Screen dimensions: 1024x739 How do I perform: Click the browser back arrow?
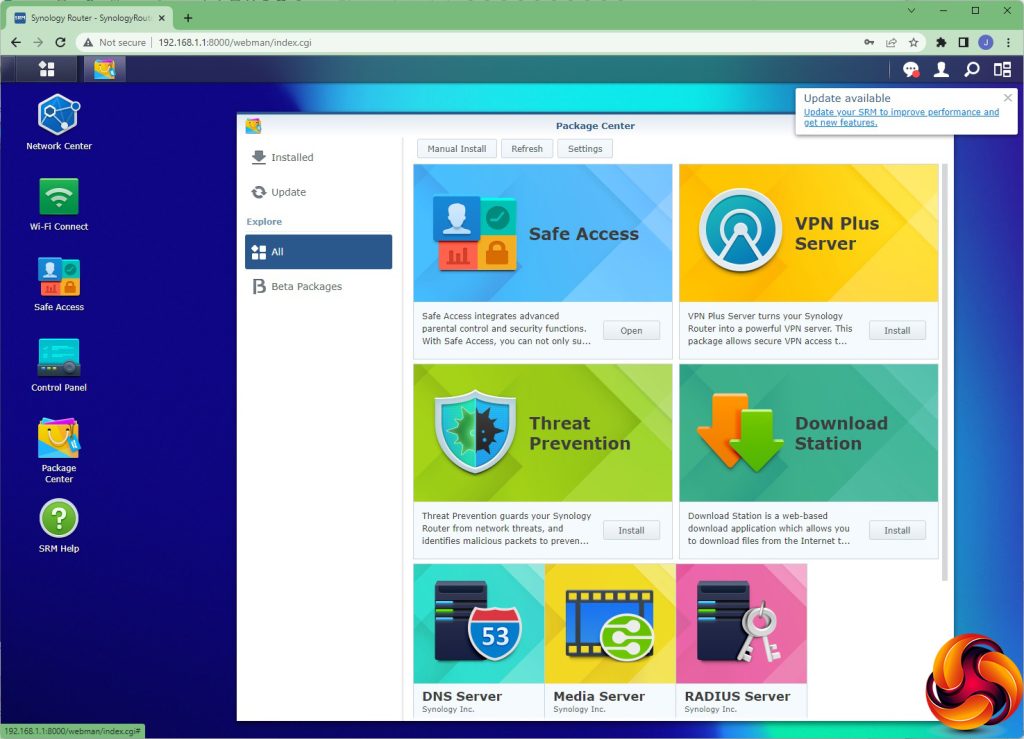(x=16, y=42)
